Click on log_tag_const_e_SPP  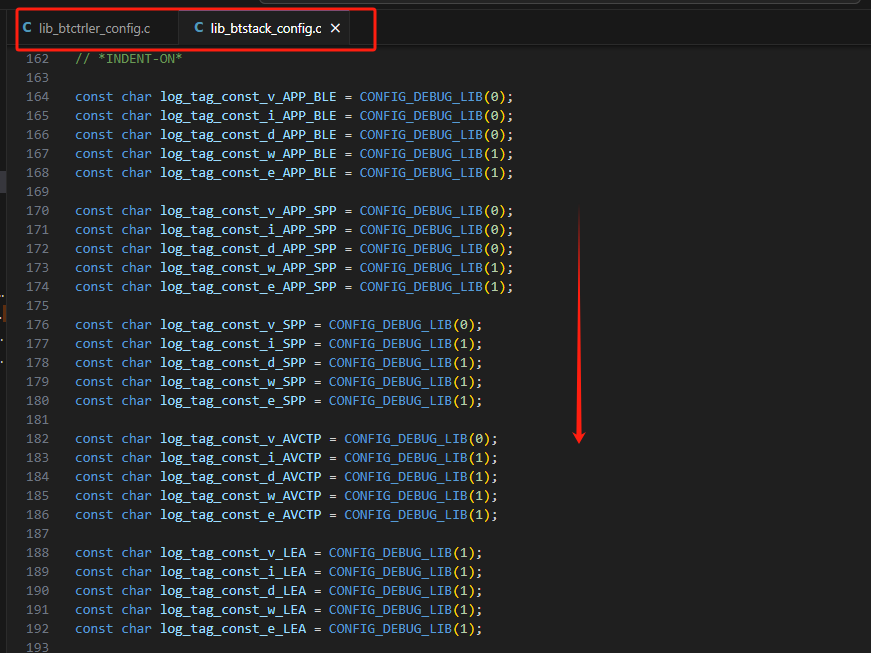(x=233, y=401)
